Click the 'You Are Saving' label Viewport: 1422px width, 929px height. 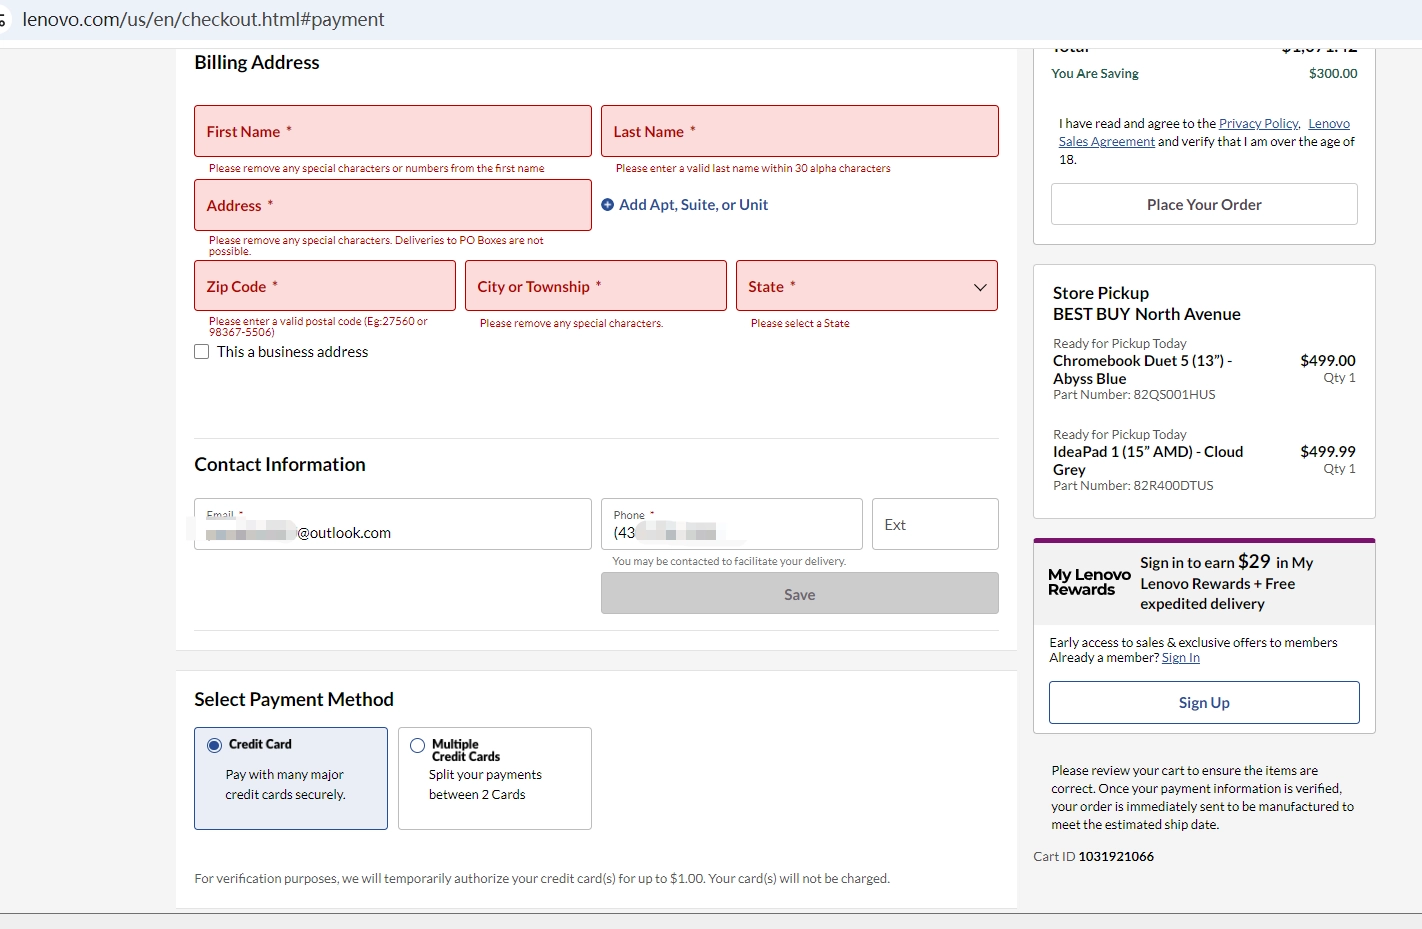(x=1095, y=74)
